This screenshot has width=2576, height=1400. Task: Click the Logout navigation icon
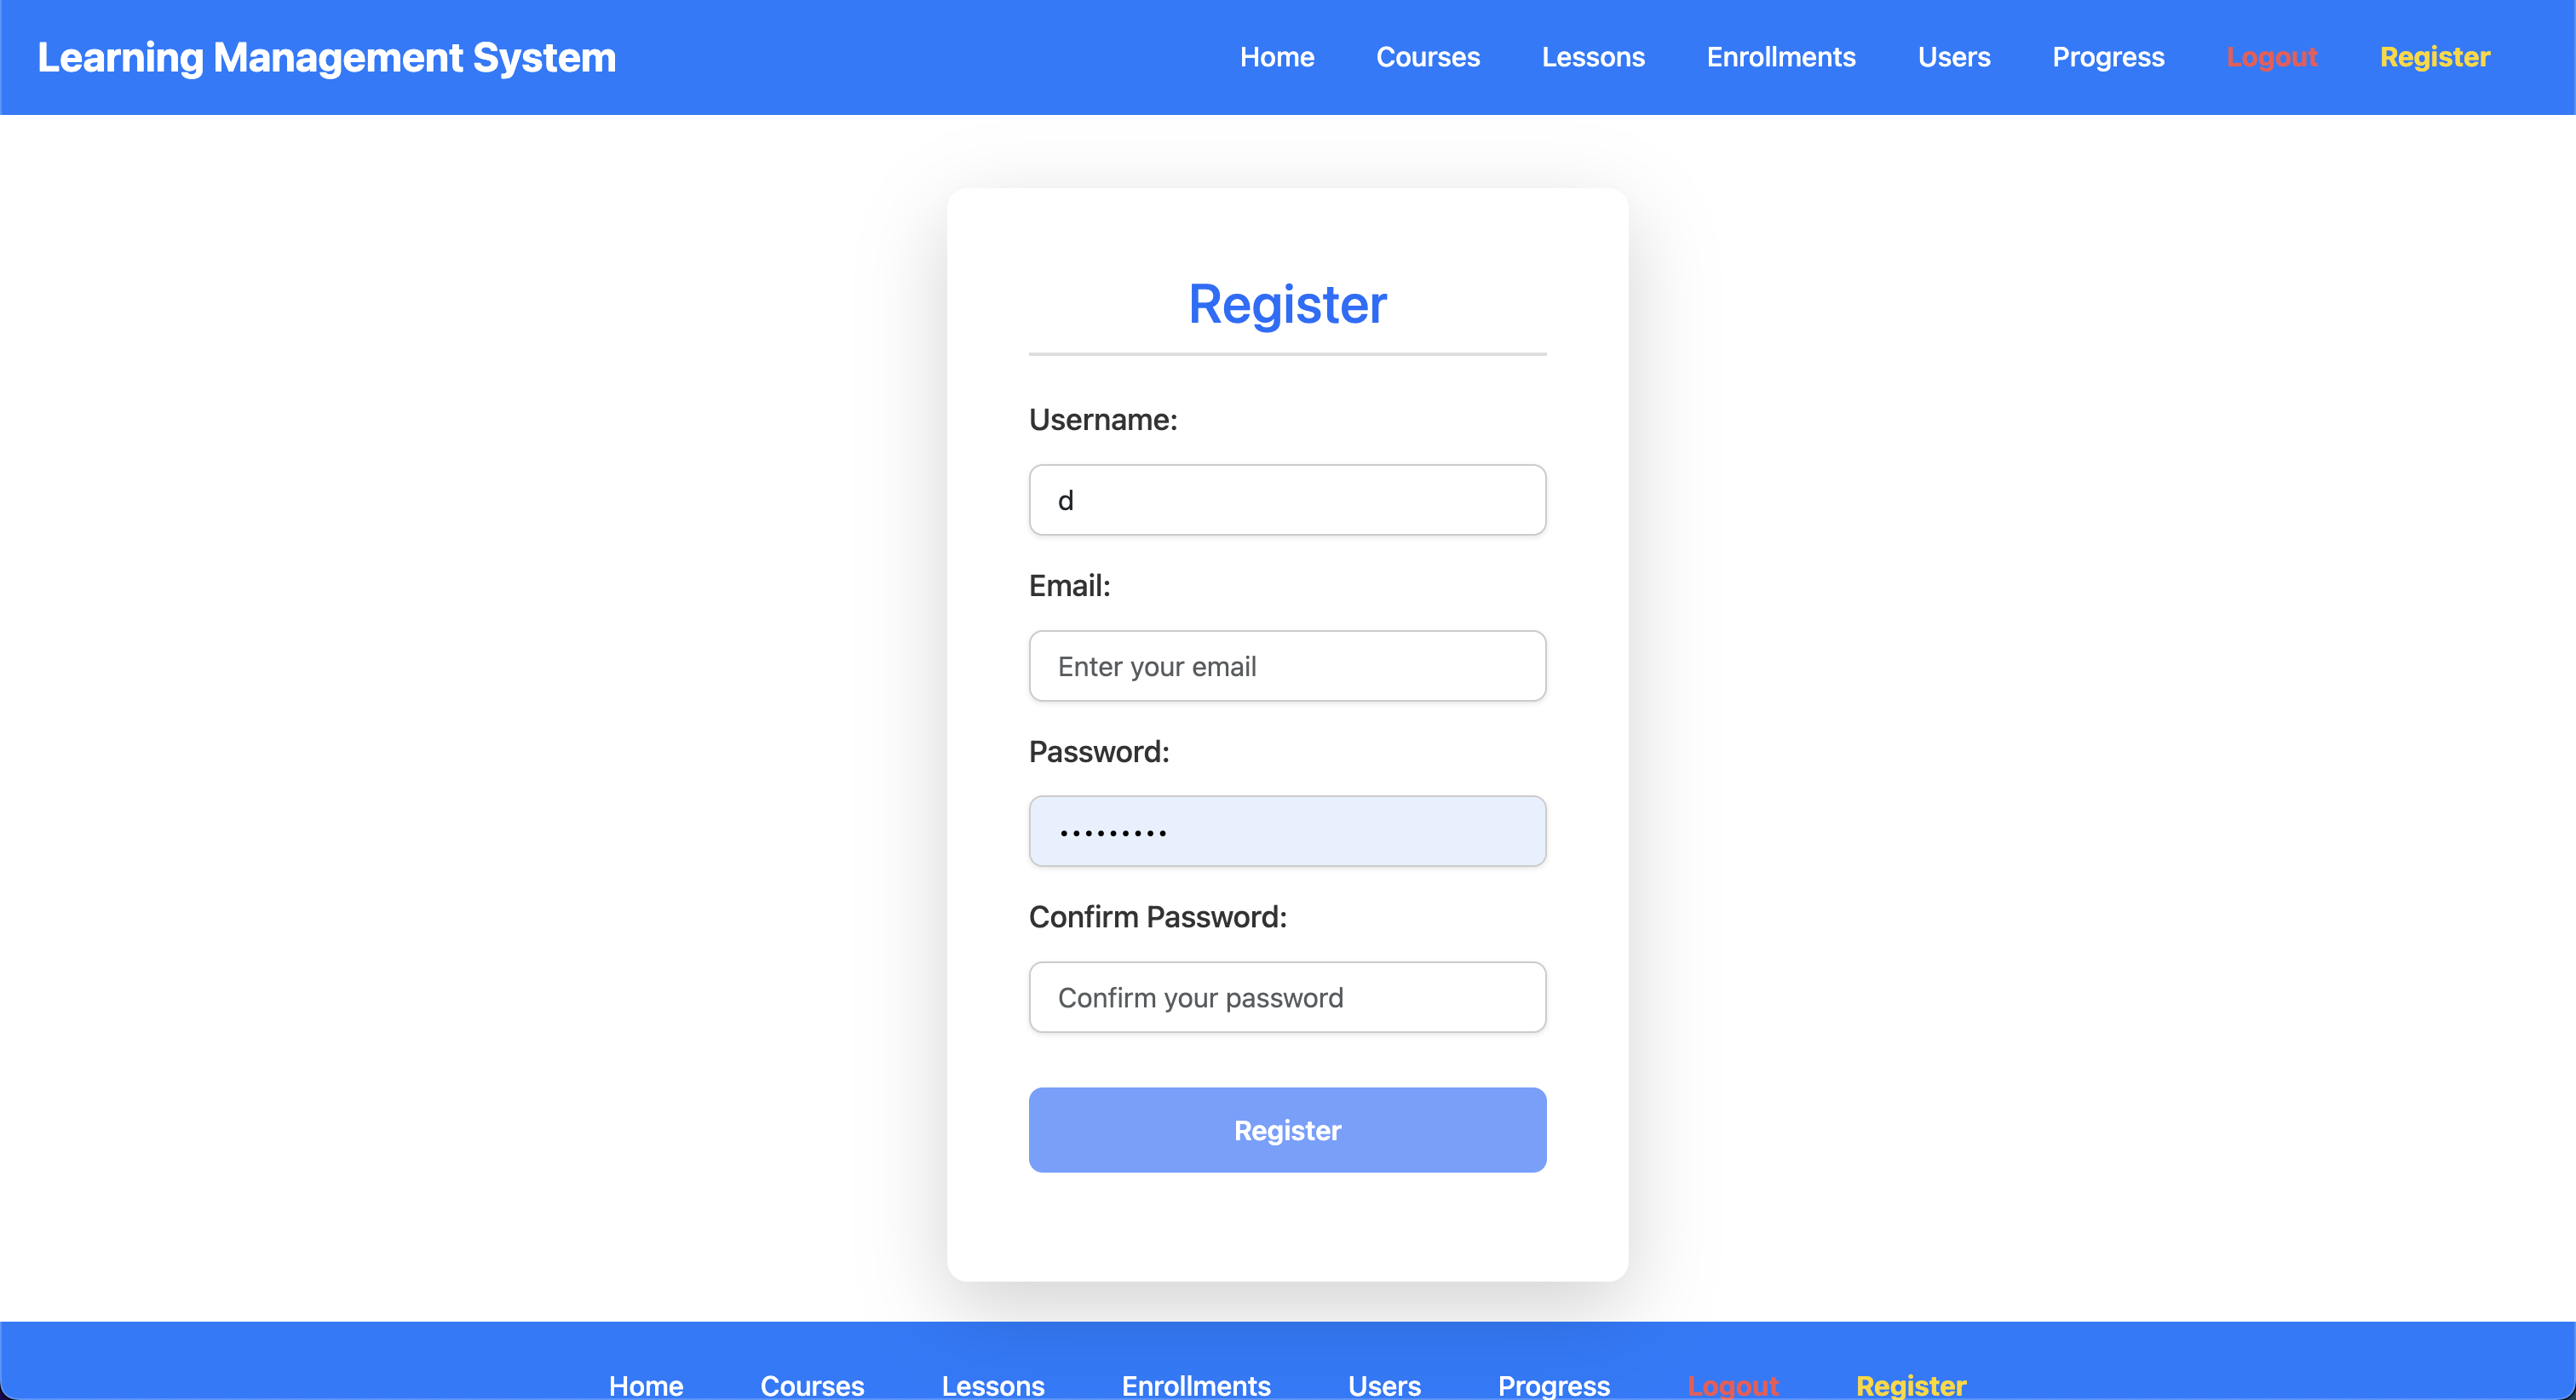coord(2273,57)
